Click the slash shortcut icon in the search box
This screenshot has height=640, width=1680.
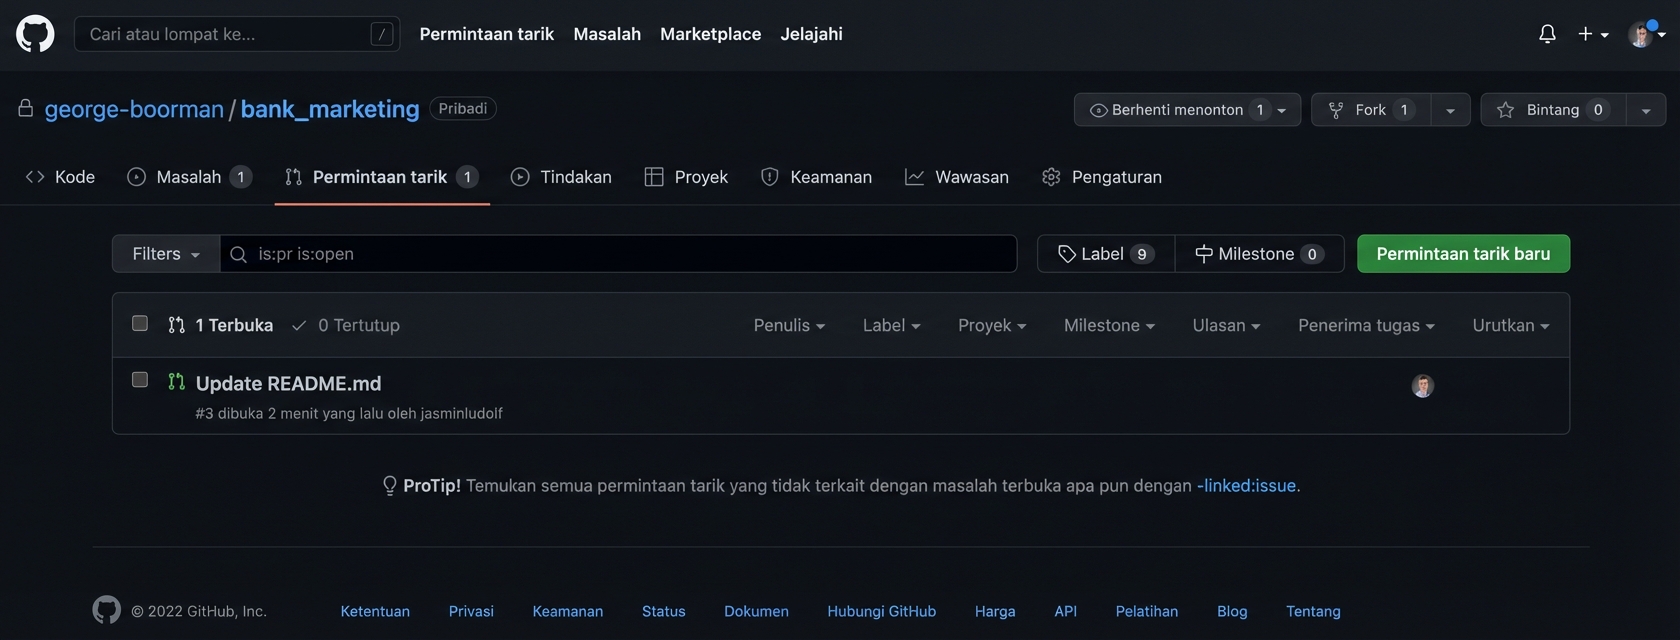coord(381,34)
